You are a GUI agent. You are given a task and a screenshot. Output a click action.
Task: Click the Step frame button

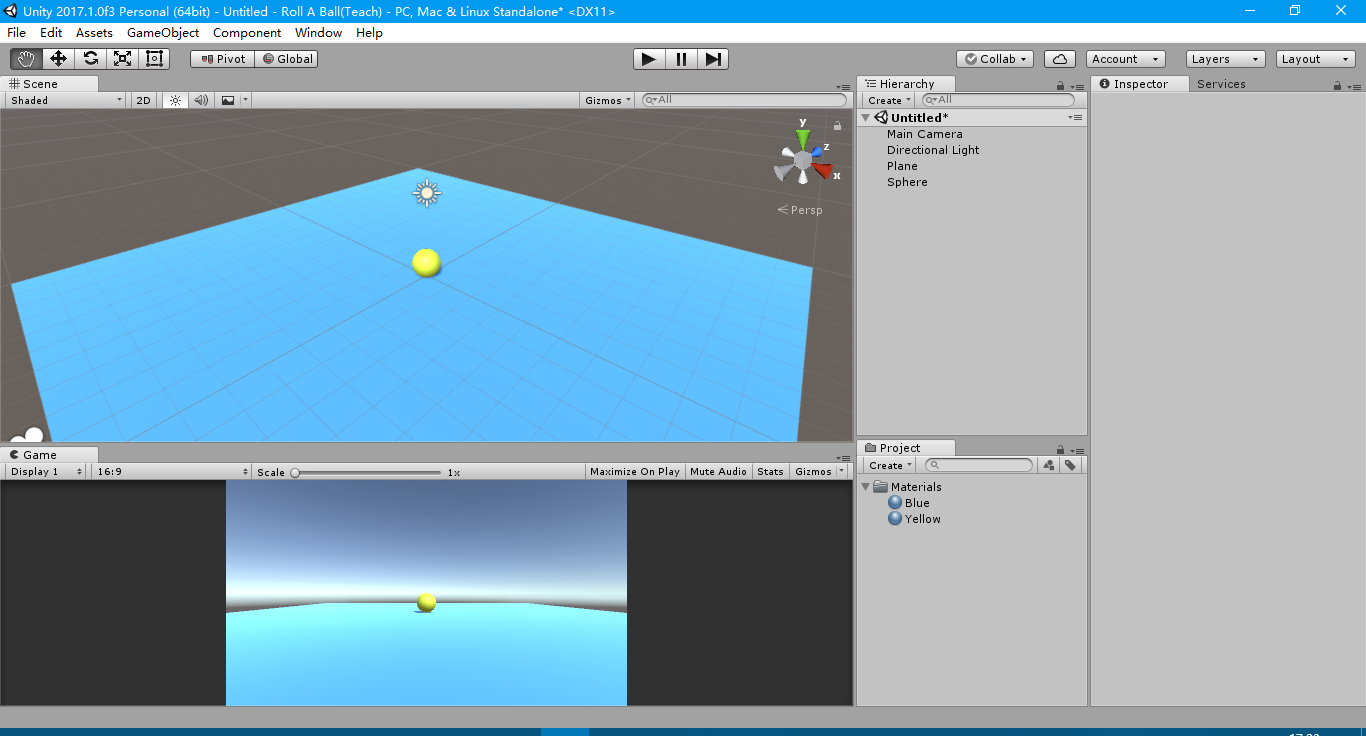713,59
